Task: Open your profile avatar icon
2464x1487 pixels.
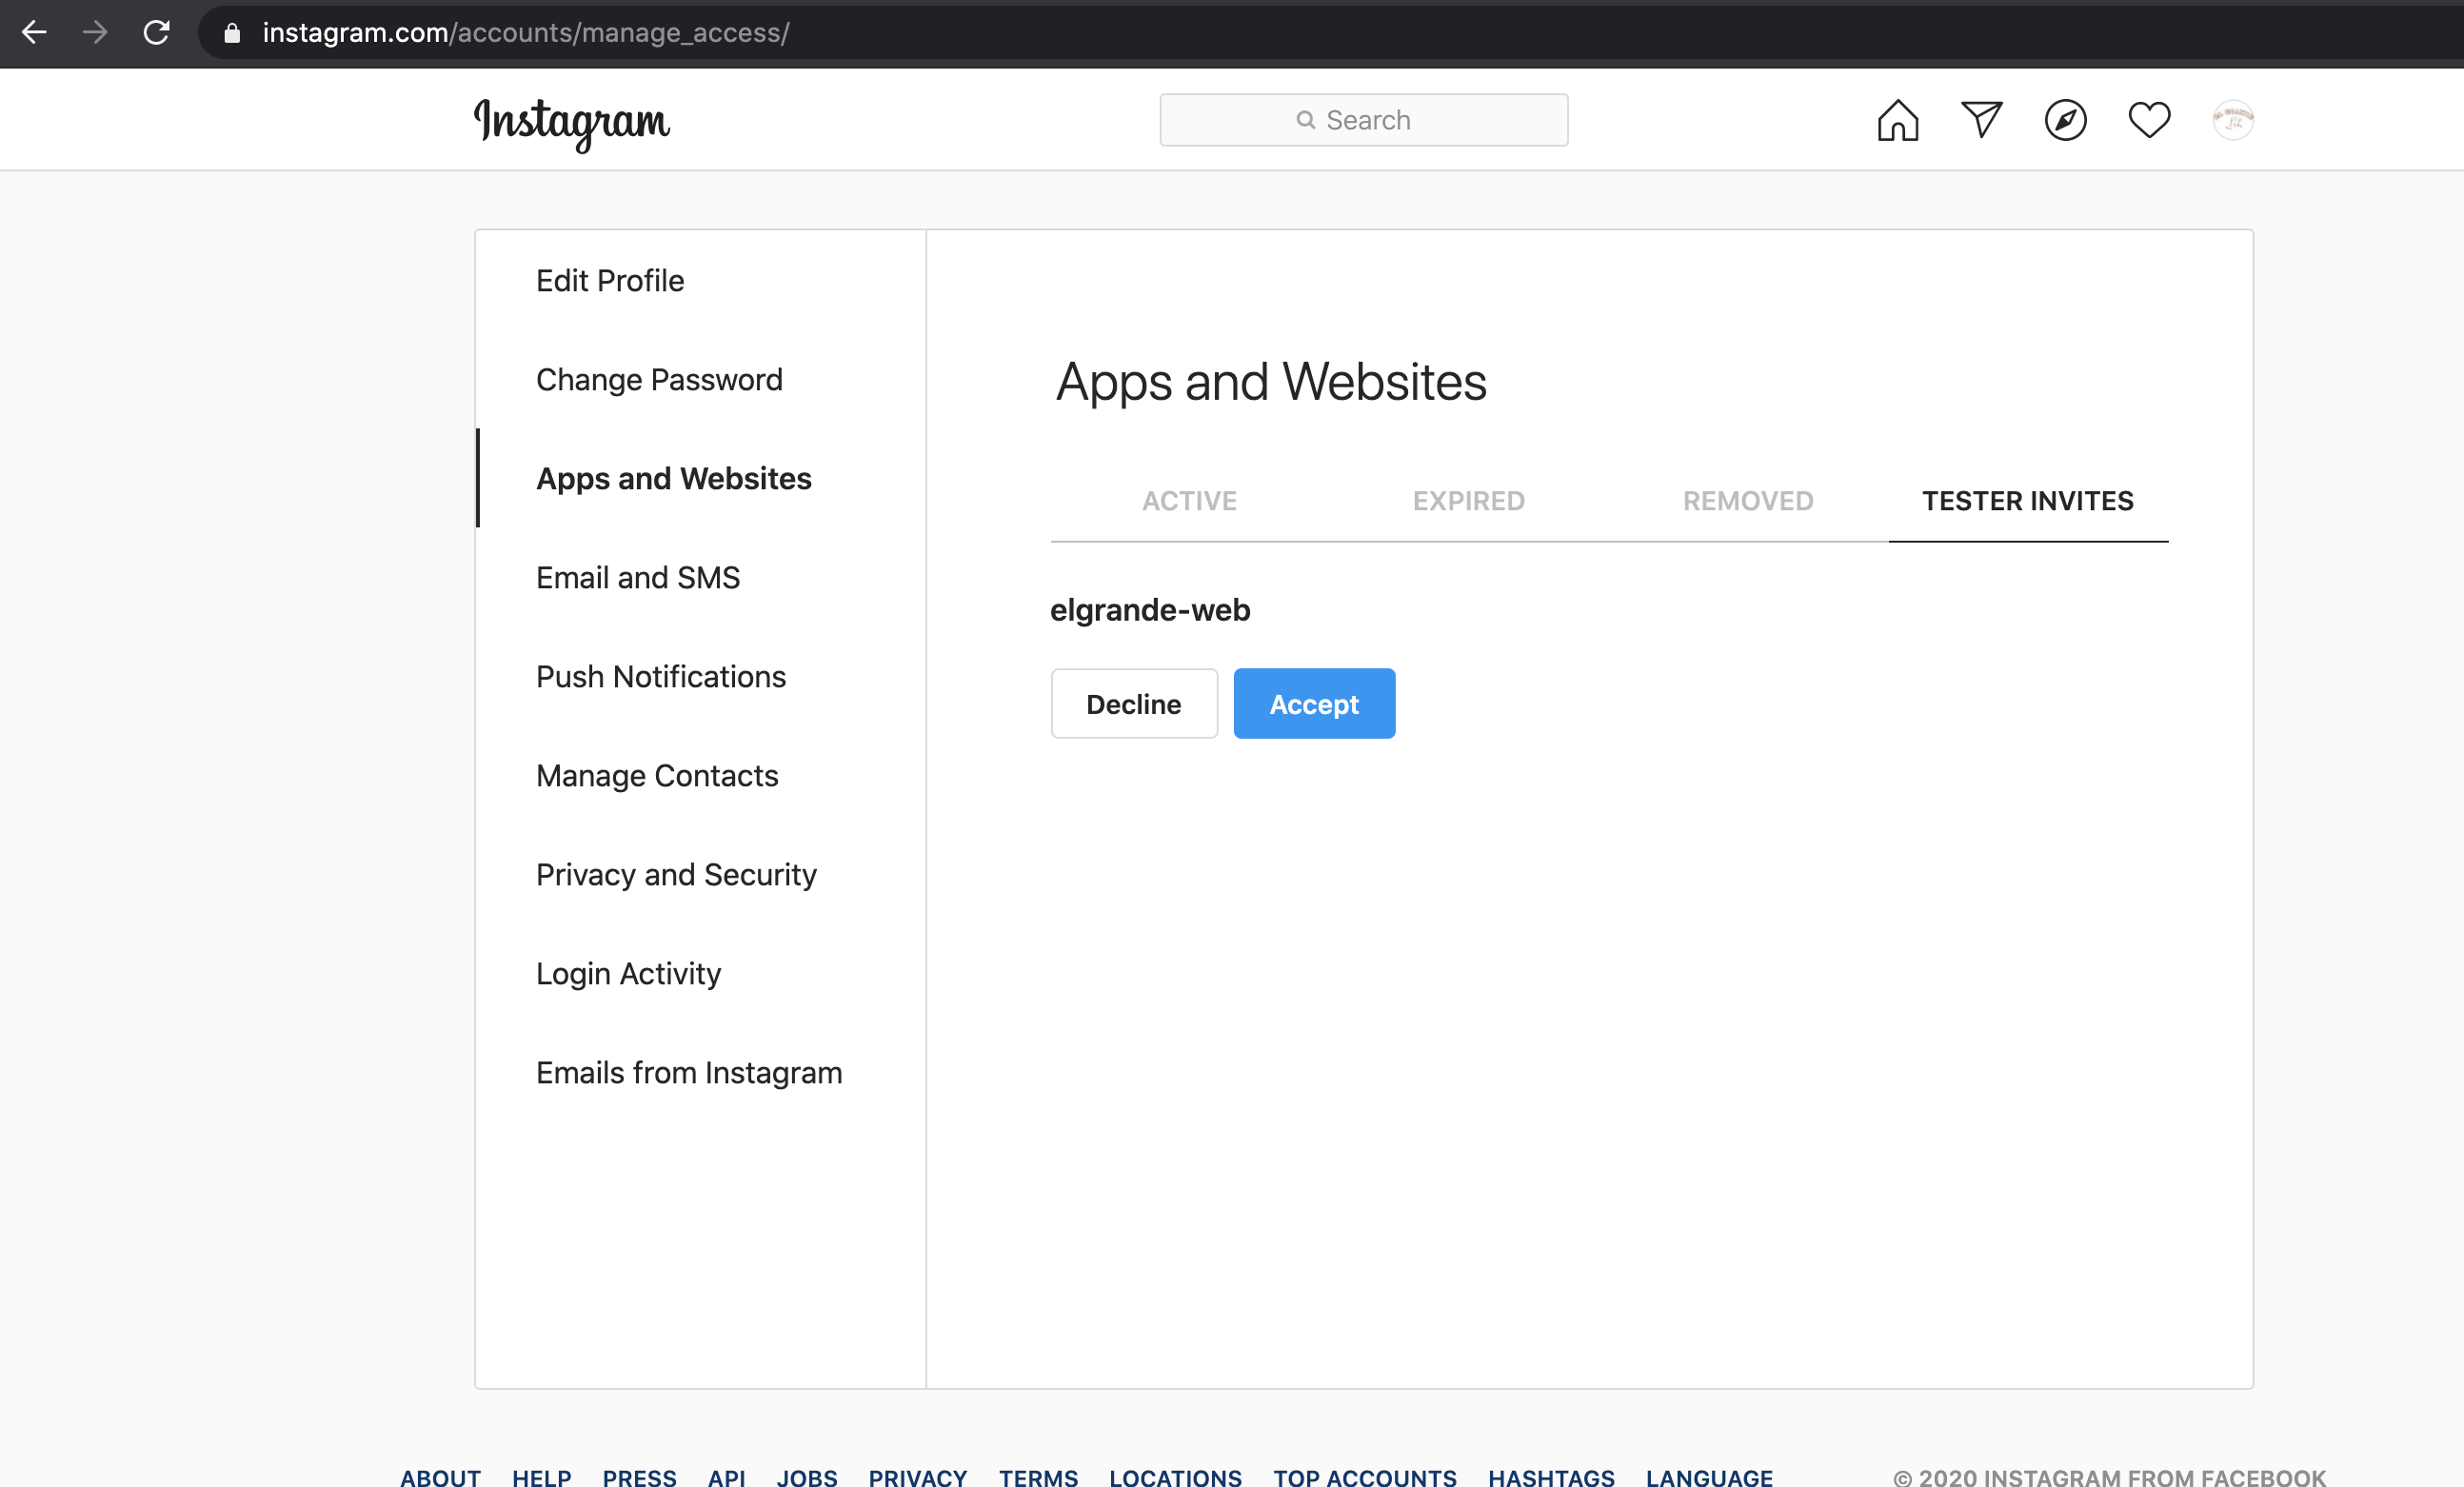Action: coord(2234,119)
